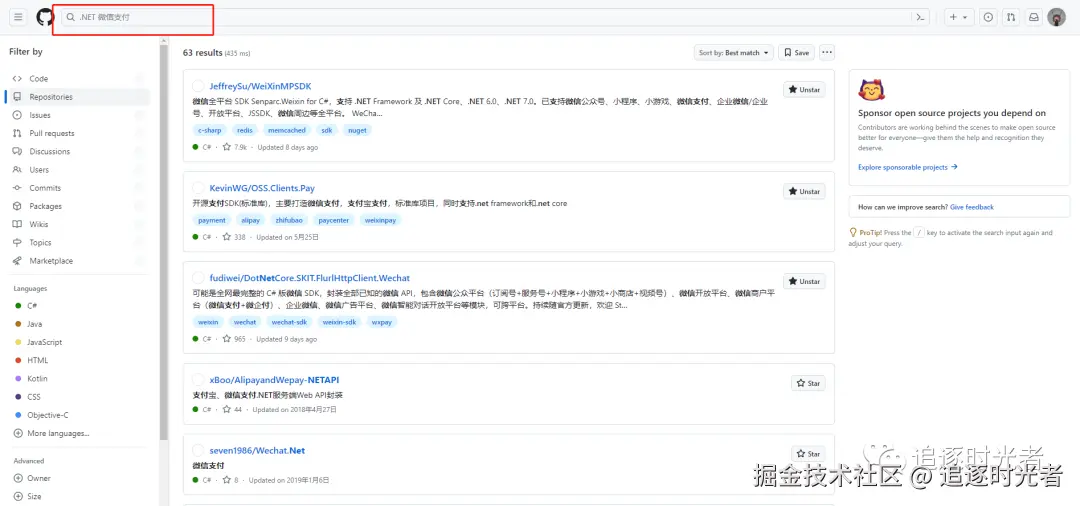Open the command palette icon

click(920, 17)
